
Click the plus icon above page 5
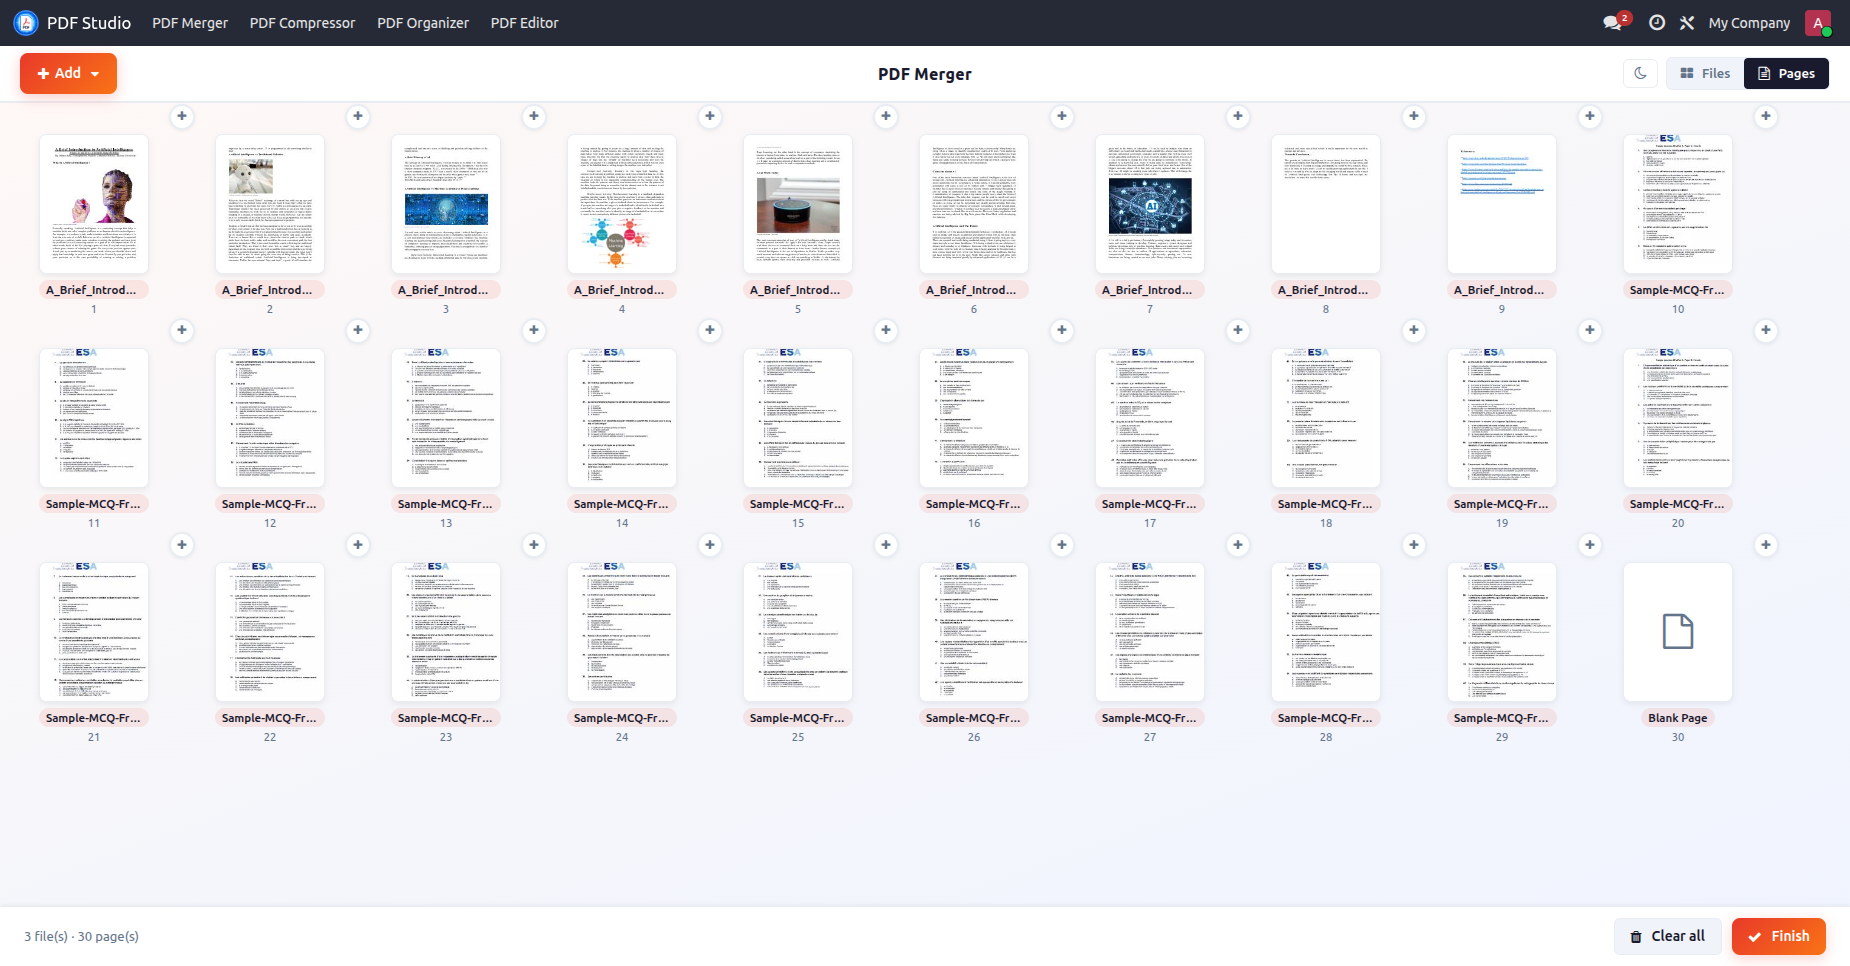pos(886,116)
